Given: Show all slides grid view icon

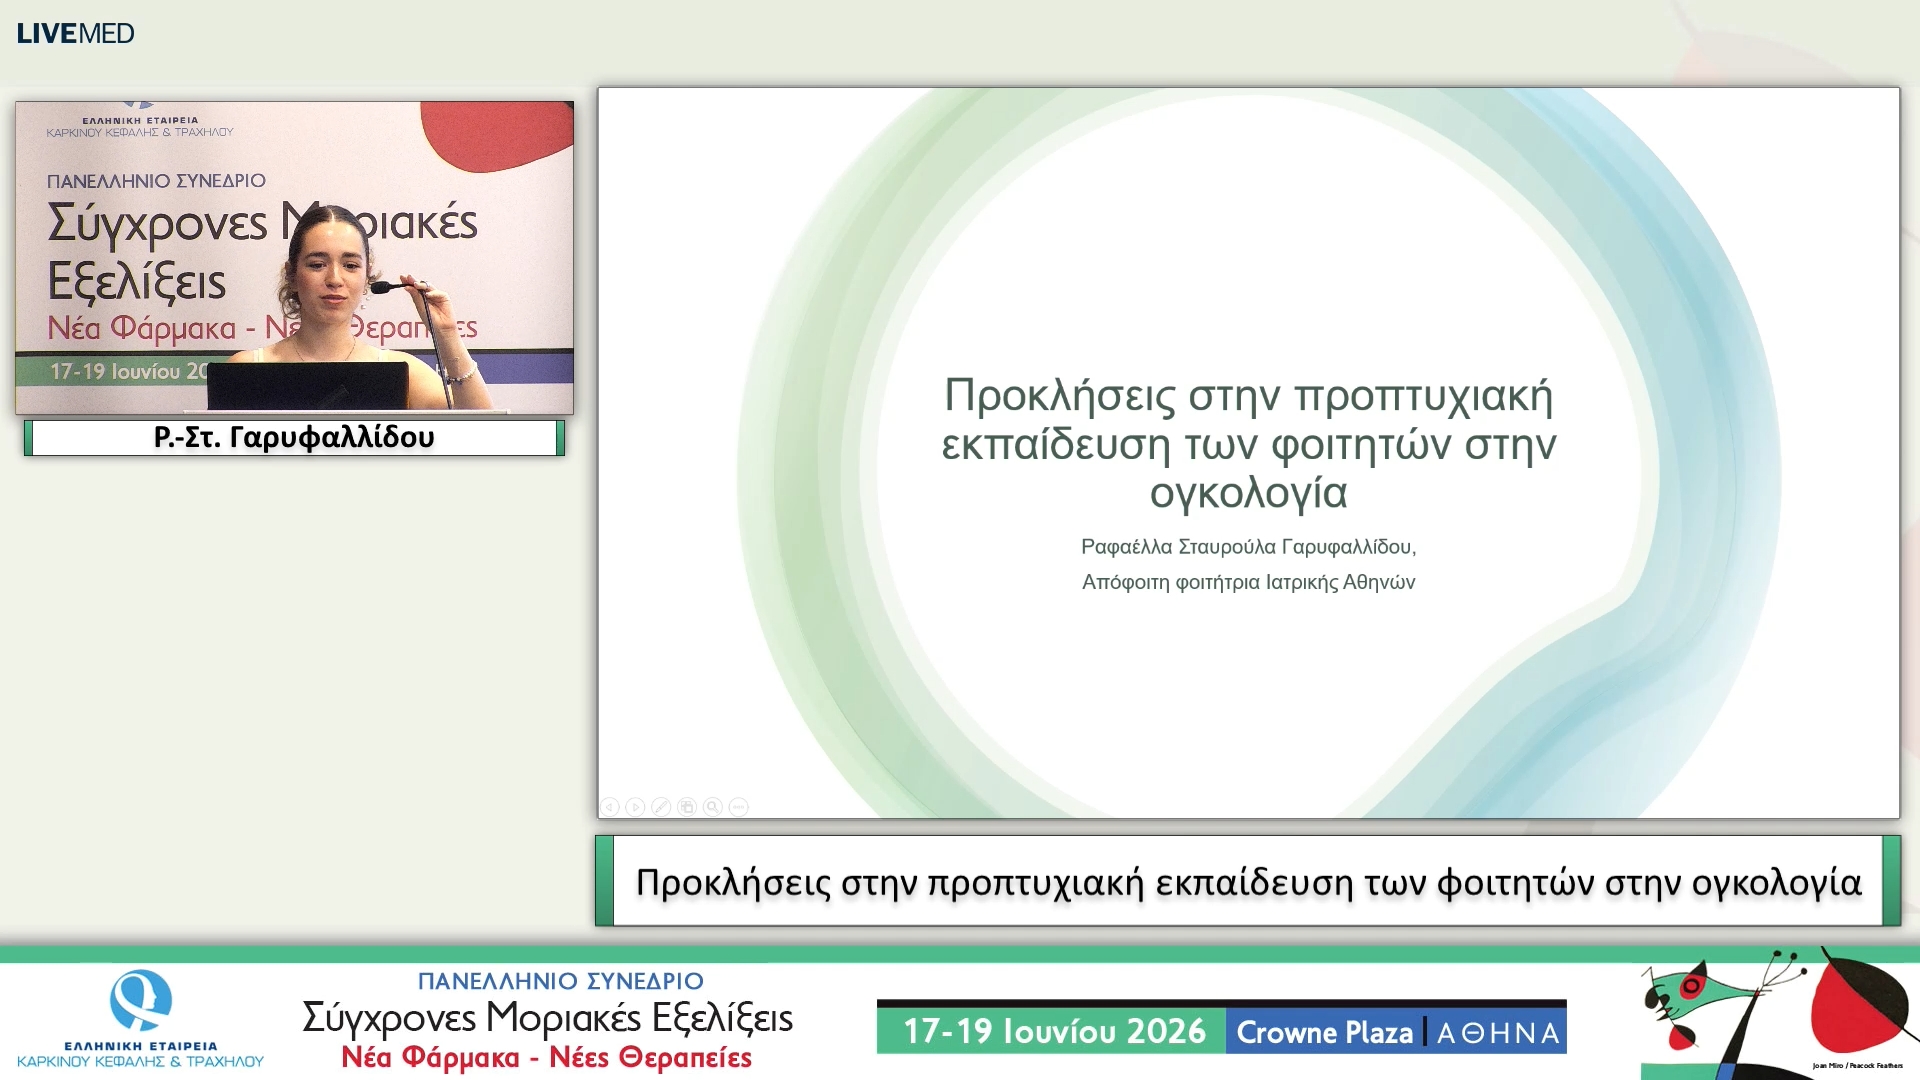Looking at the screenshot, I should pyautogui.click(x=687, y=807).
